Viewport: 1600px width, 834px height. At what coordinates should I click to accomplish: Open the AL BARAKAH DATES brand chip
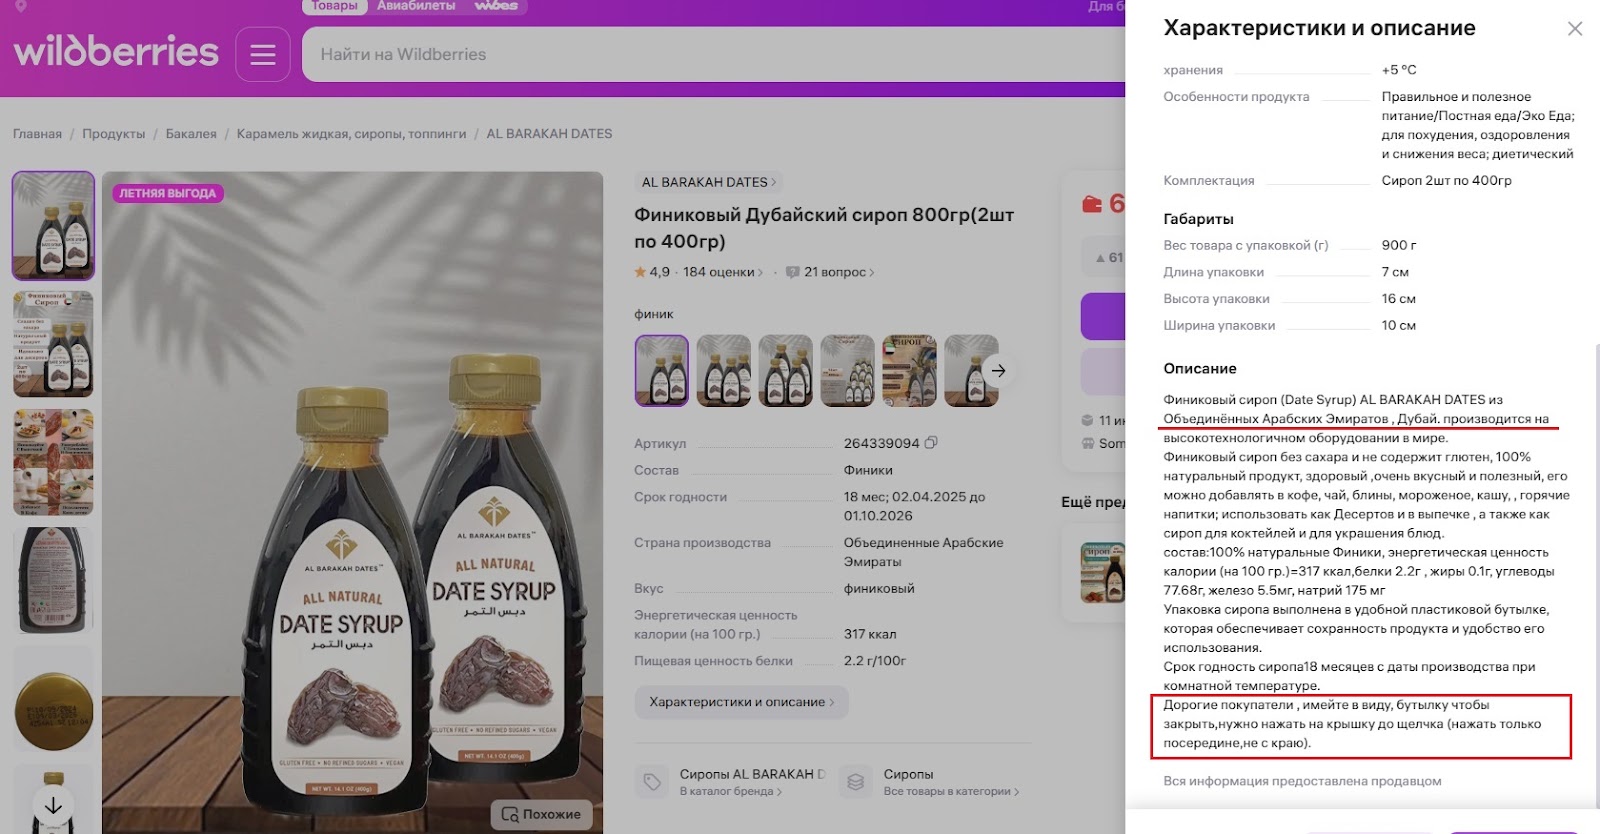click(708, 182)
